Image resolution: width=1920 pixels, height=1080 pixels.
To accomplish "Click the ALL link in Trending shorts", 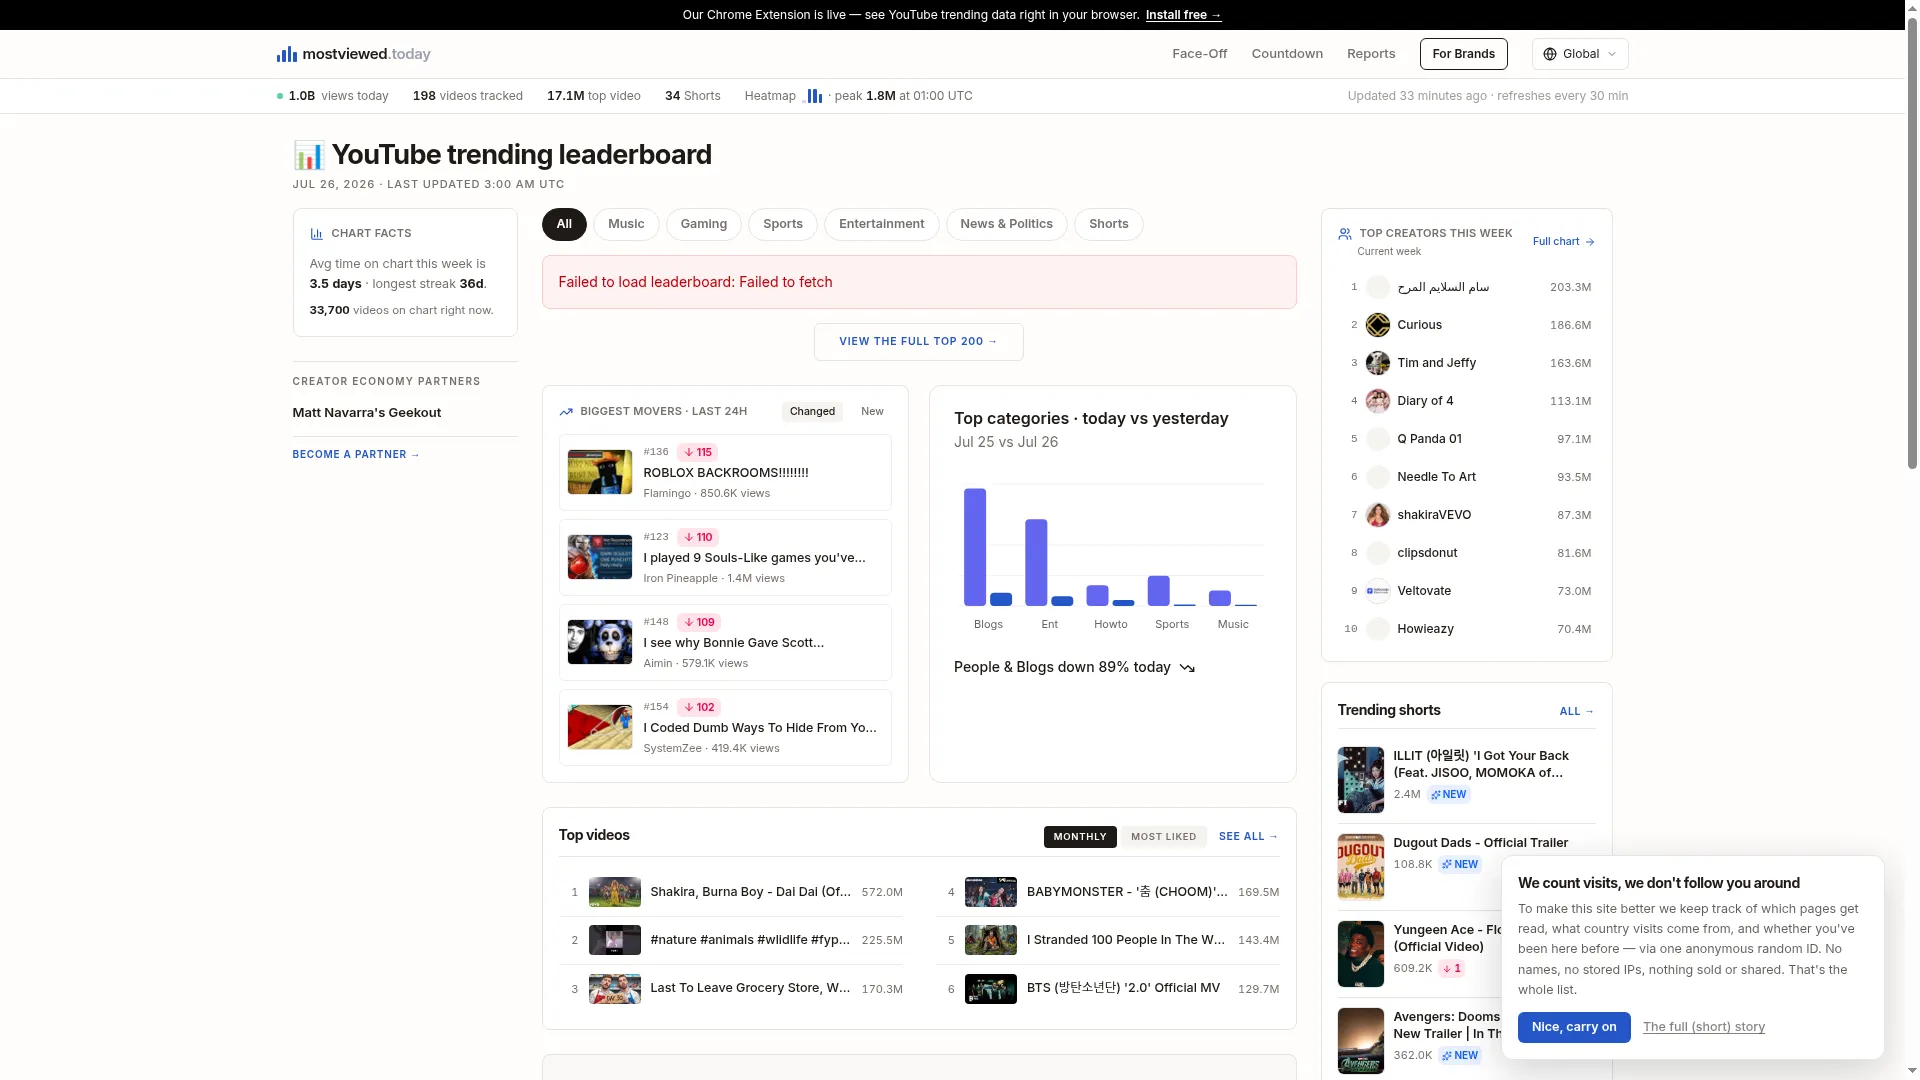I will coord(1577,712).
